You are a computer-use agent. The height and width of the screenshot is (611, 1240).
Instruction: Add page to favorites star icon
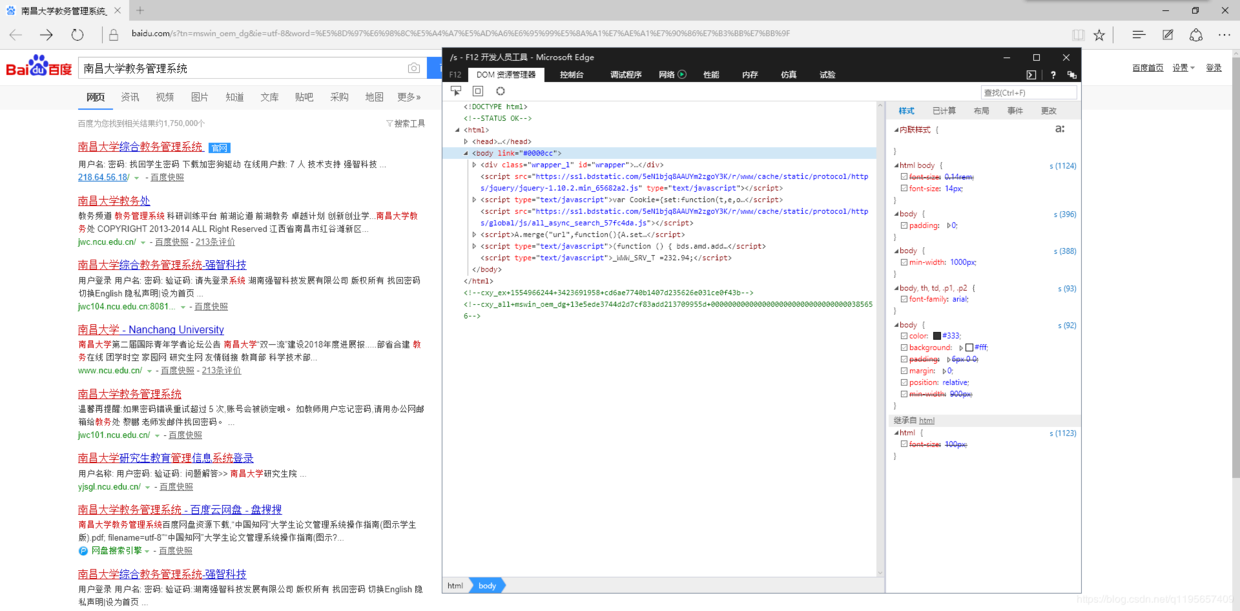pos(1099,34)
